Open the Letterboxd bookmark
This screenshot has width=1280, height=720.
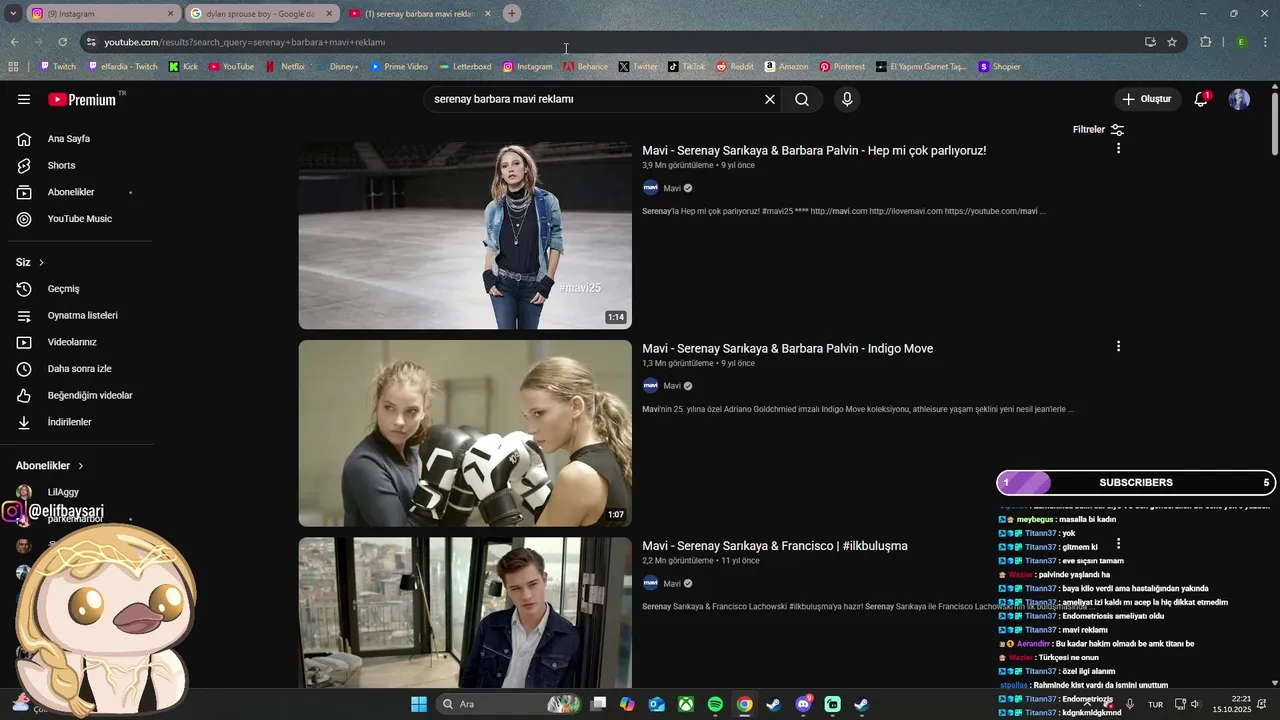(465, 67)
